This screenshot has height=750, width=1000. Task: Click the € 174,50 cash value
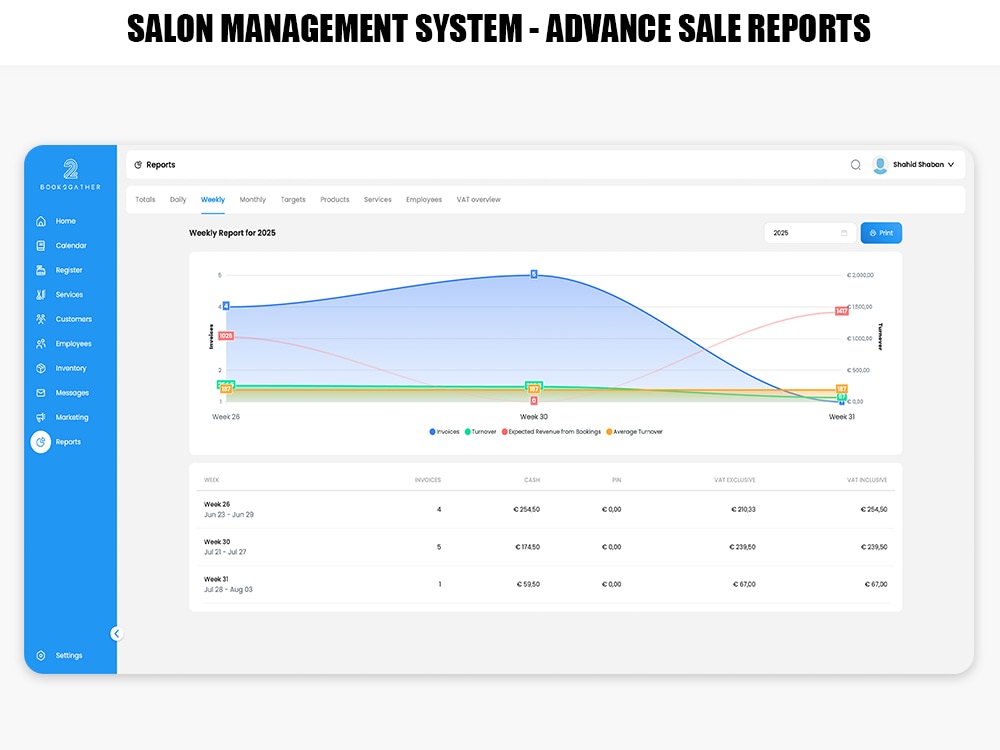click(527, 547)
